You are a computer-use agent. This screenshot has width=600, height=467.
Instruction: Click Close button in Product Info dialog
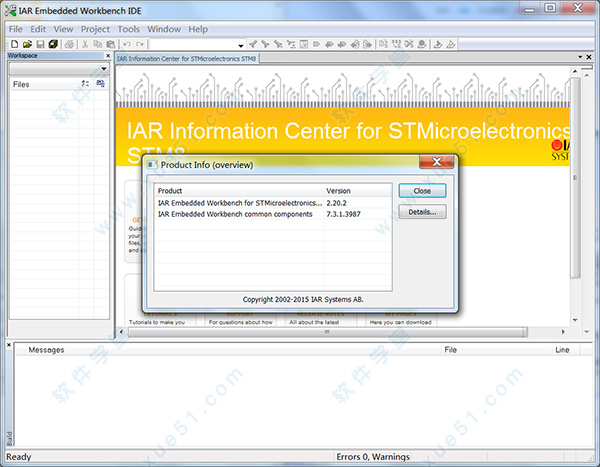[422, 191]
